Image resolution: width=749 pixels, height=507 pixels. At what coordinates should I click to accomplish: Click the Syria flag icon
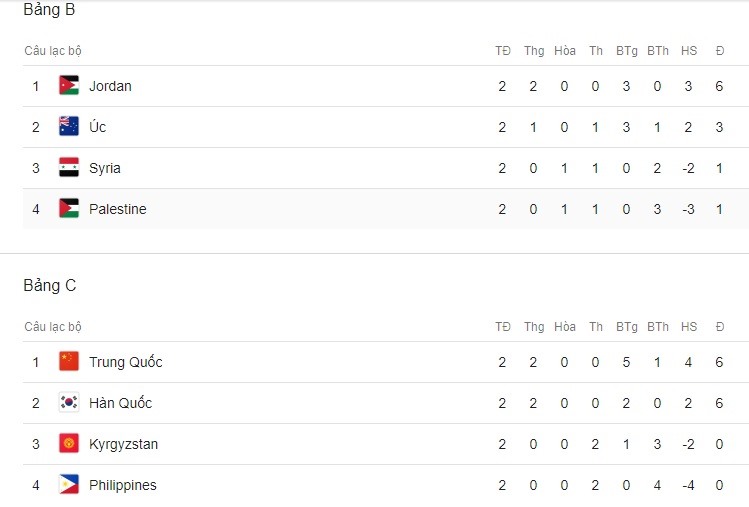(69, 168)
